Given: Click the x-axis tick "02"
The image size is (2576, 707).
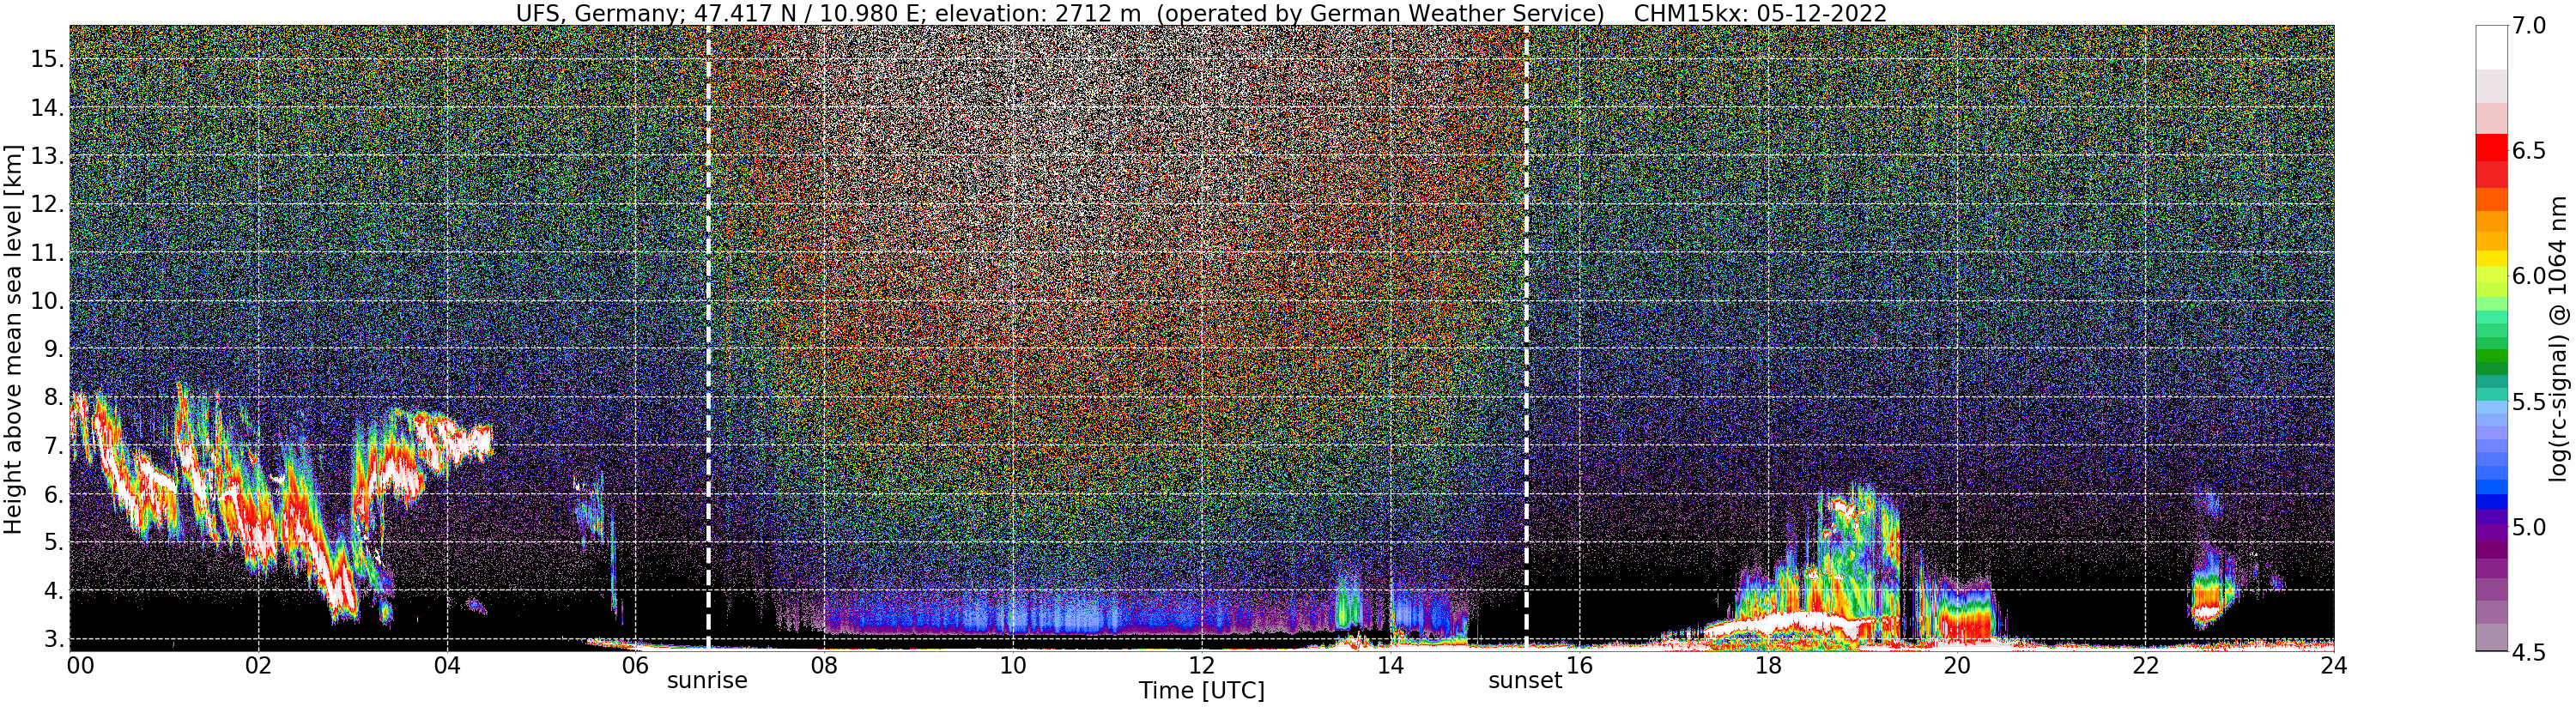Looking at the screenshot, I should (x=258, y=666).
